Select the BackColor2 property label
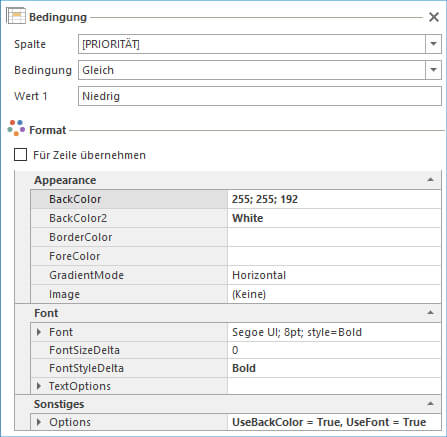 pos(78,218)
